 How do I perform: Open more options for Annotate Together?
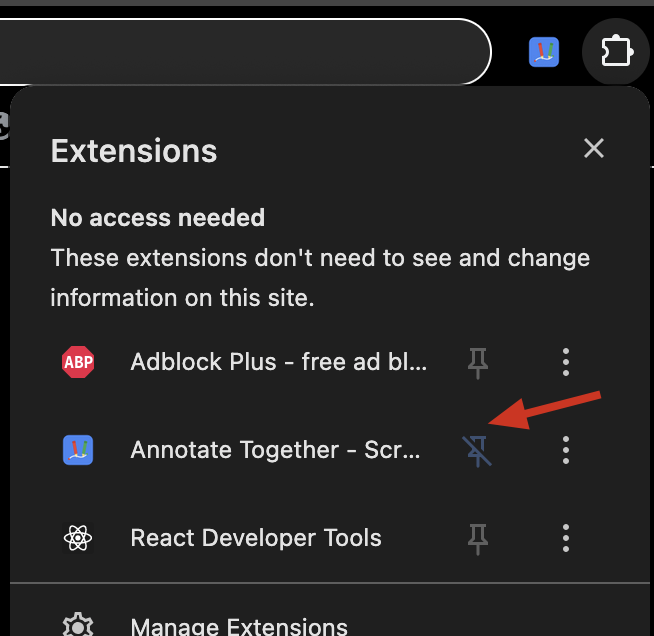(566, 450)
